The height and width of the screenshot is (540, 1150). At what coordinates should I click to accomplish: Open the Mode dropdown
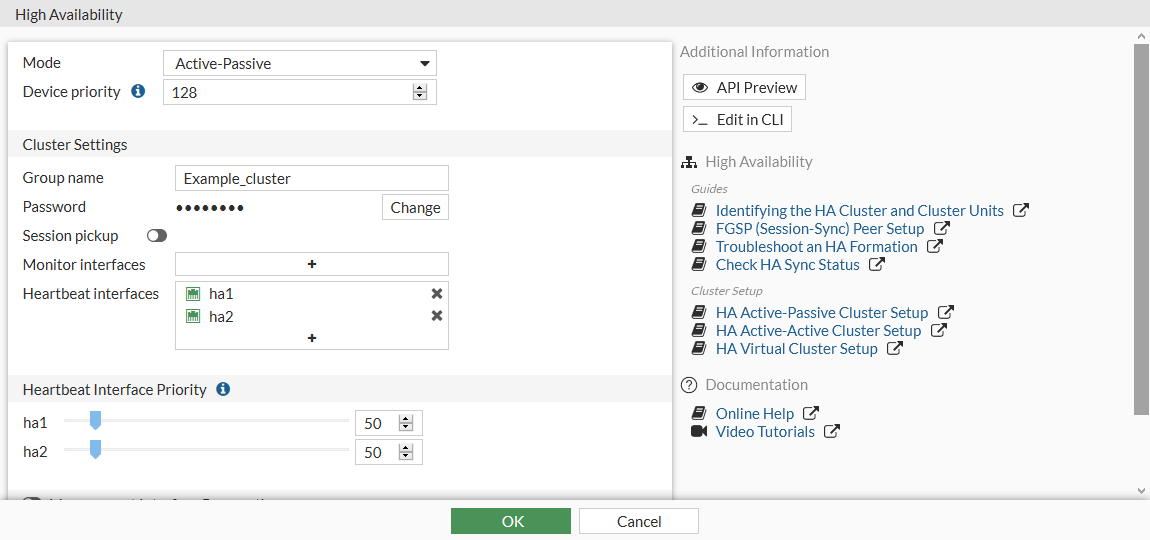(300, 64)
